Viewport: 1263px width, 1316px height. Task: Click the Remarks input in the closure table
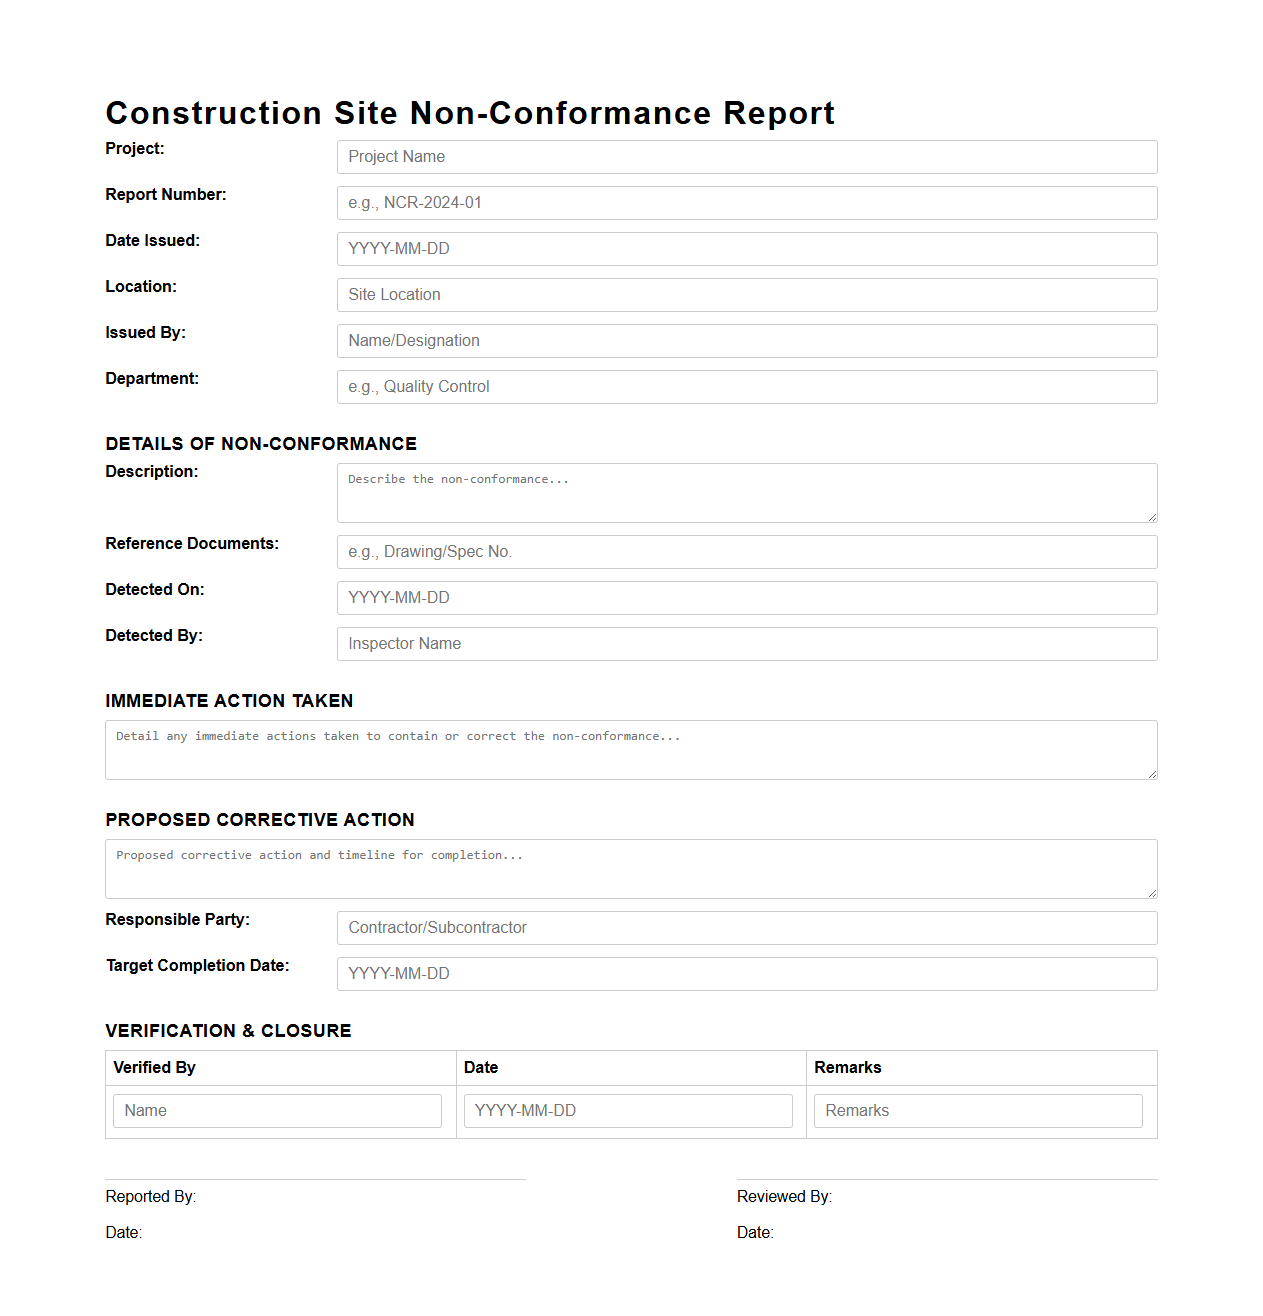[x=978, y=1110]
